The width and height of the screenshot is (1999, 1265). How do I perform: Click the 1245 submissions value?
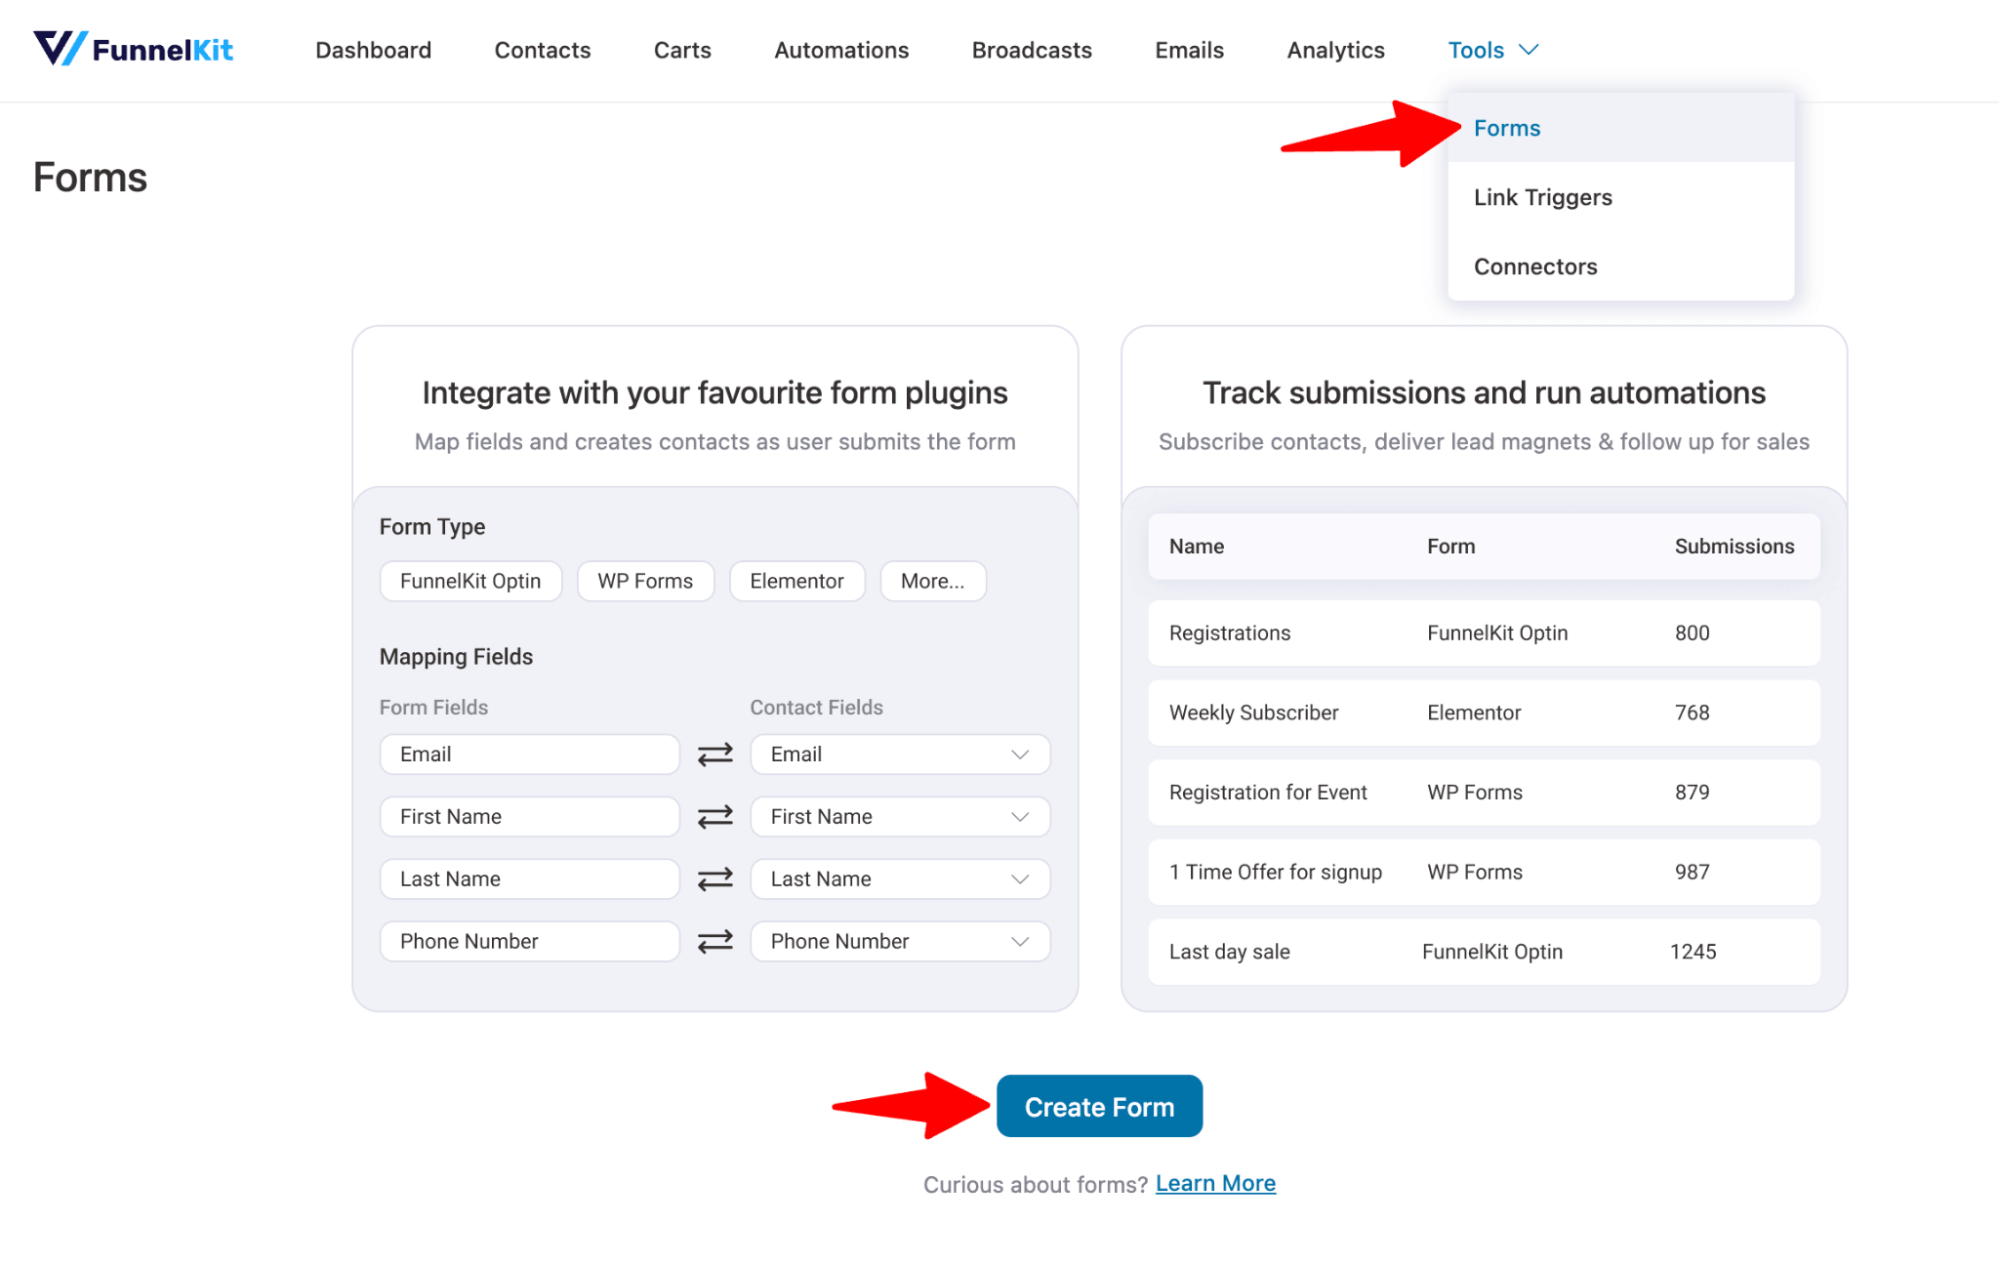(x=1693, y=952)
